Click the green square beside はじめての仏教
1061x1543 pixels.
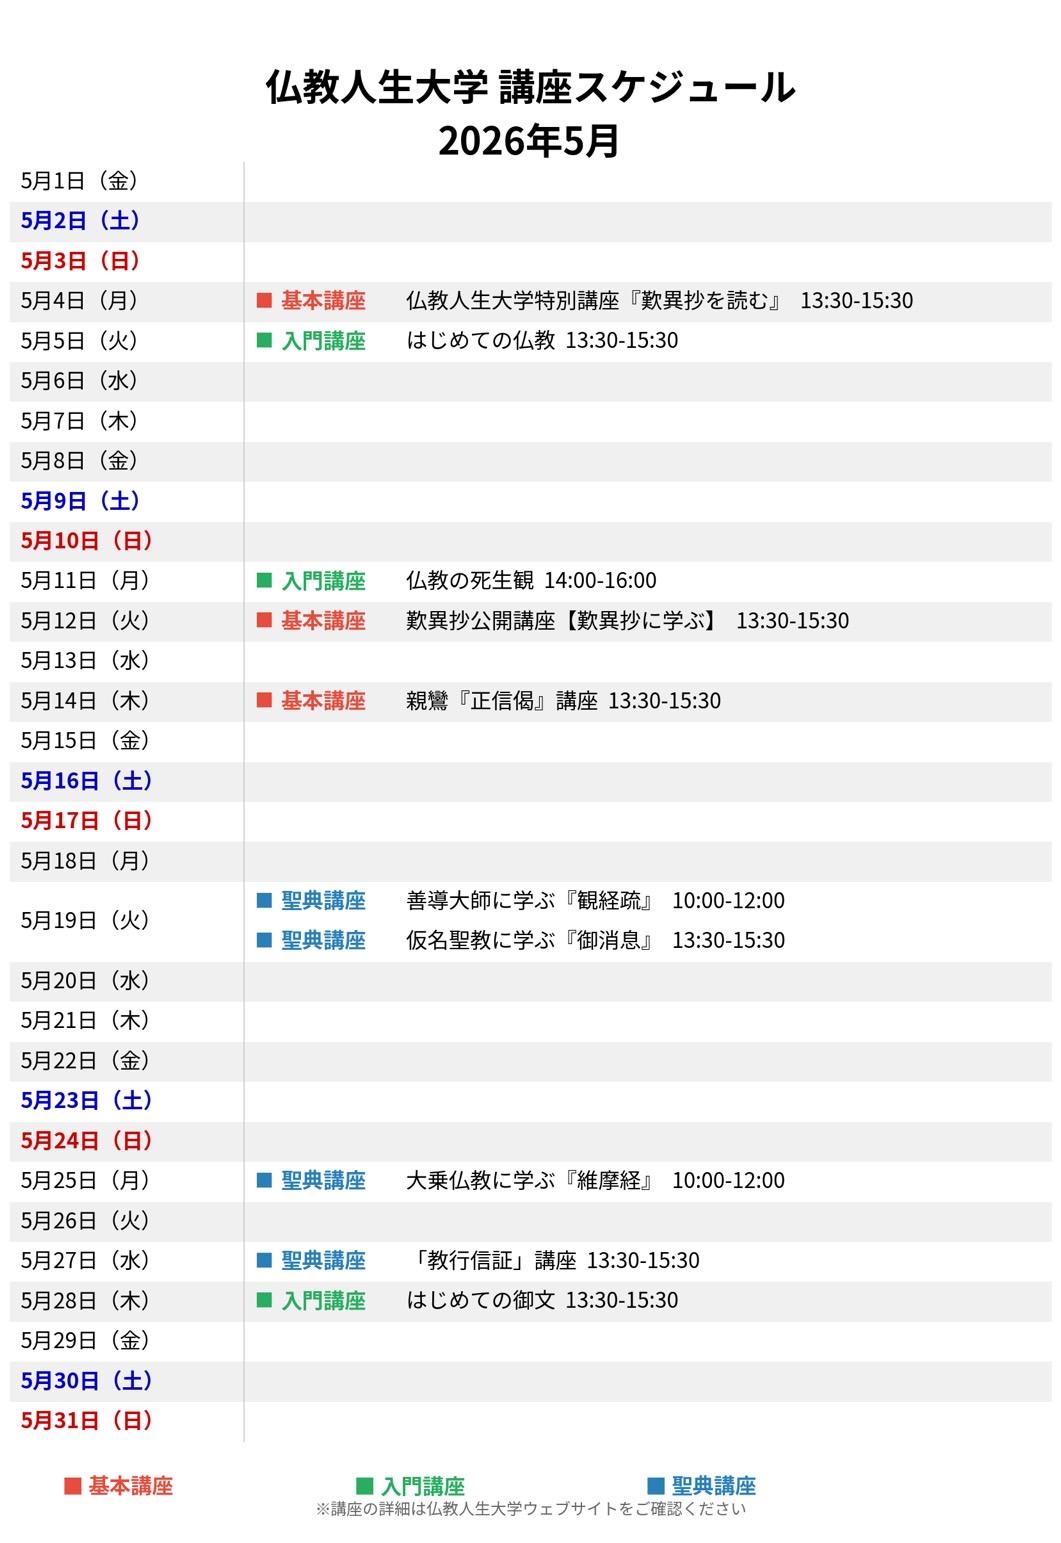[x=264, y=341]
